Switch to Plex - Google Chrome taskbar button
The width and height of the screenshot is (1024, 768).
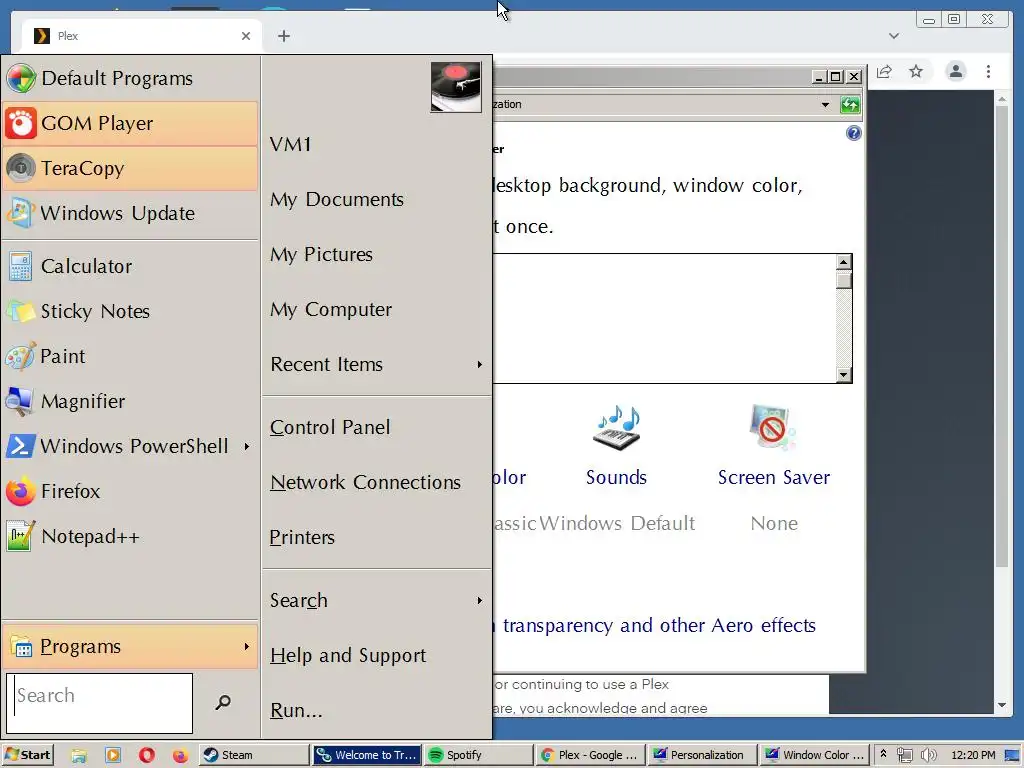tap(590, 755)
